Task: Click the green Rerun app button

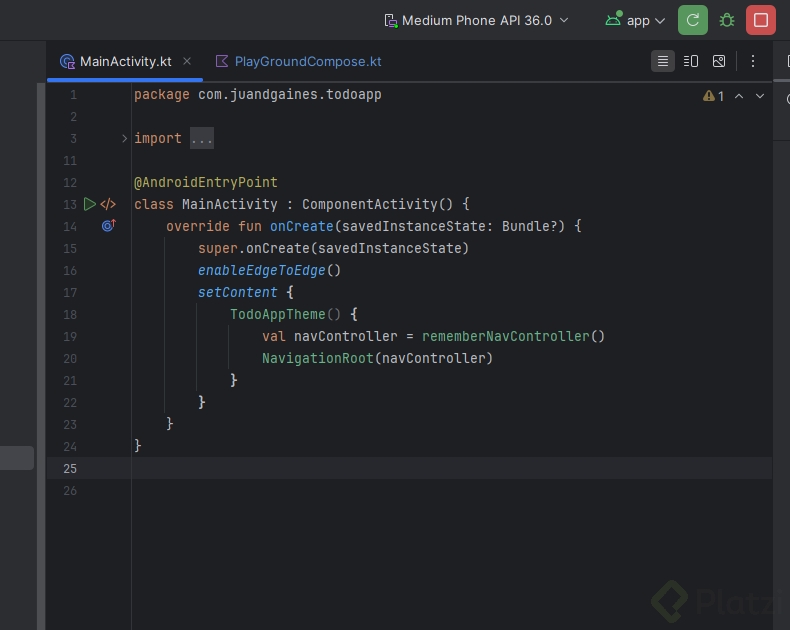Action: coord(692,20)
